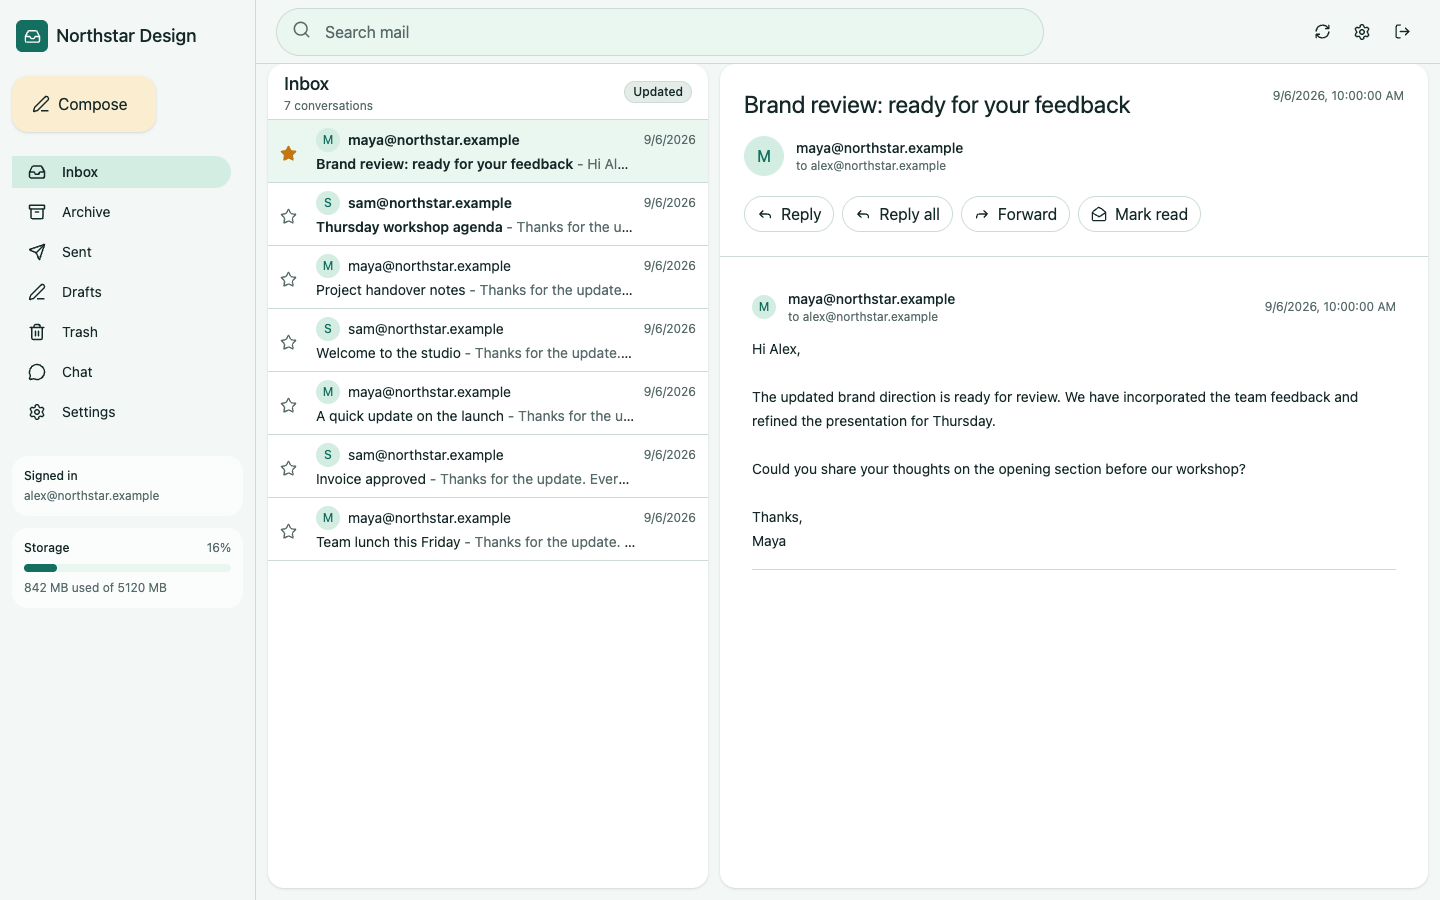Click the message subject heading in reading pane

(x=937, y=105)
